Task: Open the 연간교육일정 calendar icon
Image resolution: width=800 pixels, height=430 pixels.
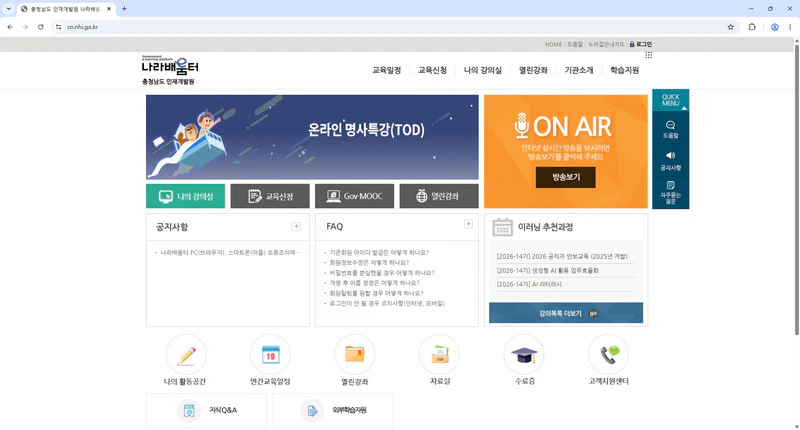Action: pyautogui.click(x=270, y=355)
